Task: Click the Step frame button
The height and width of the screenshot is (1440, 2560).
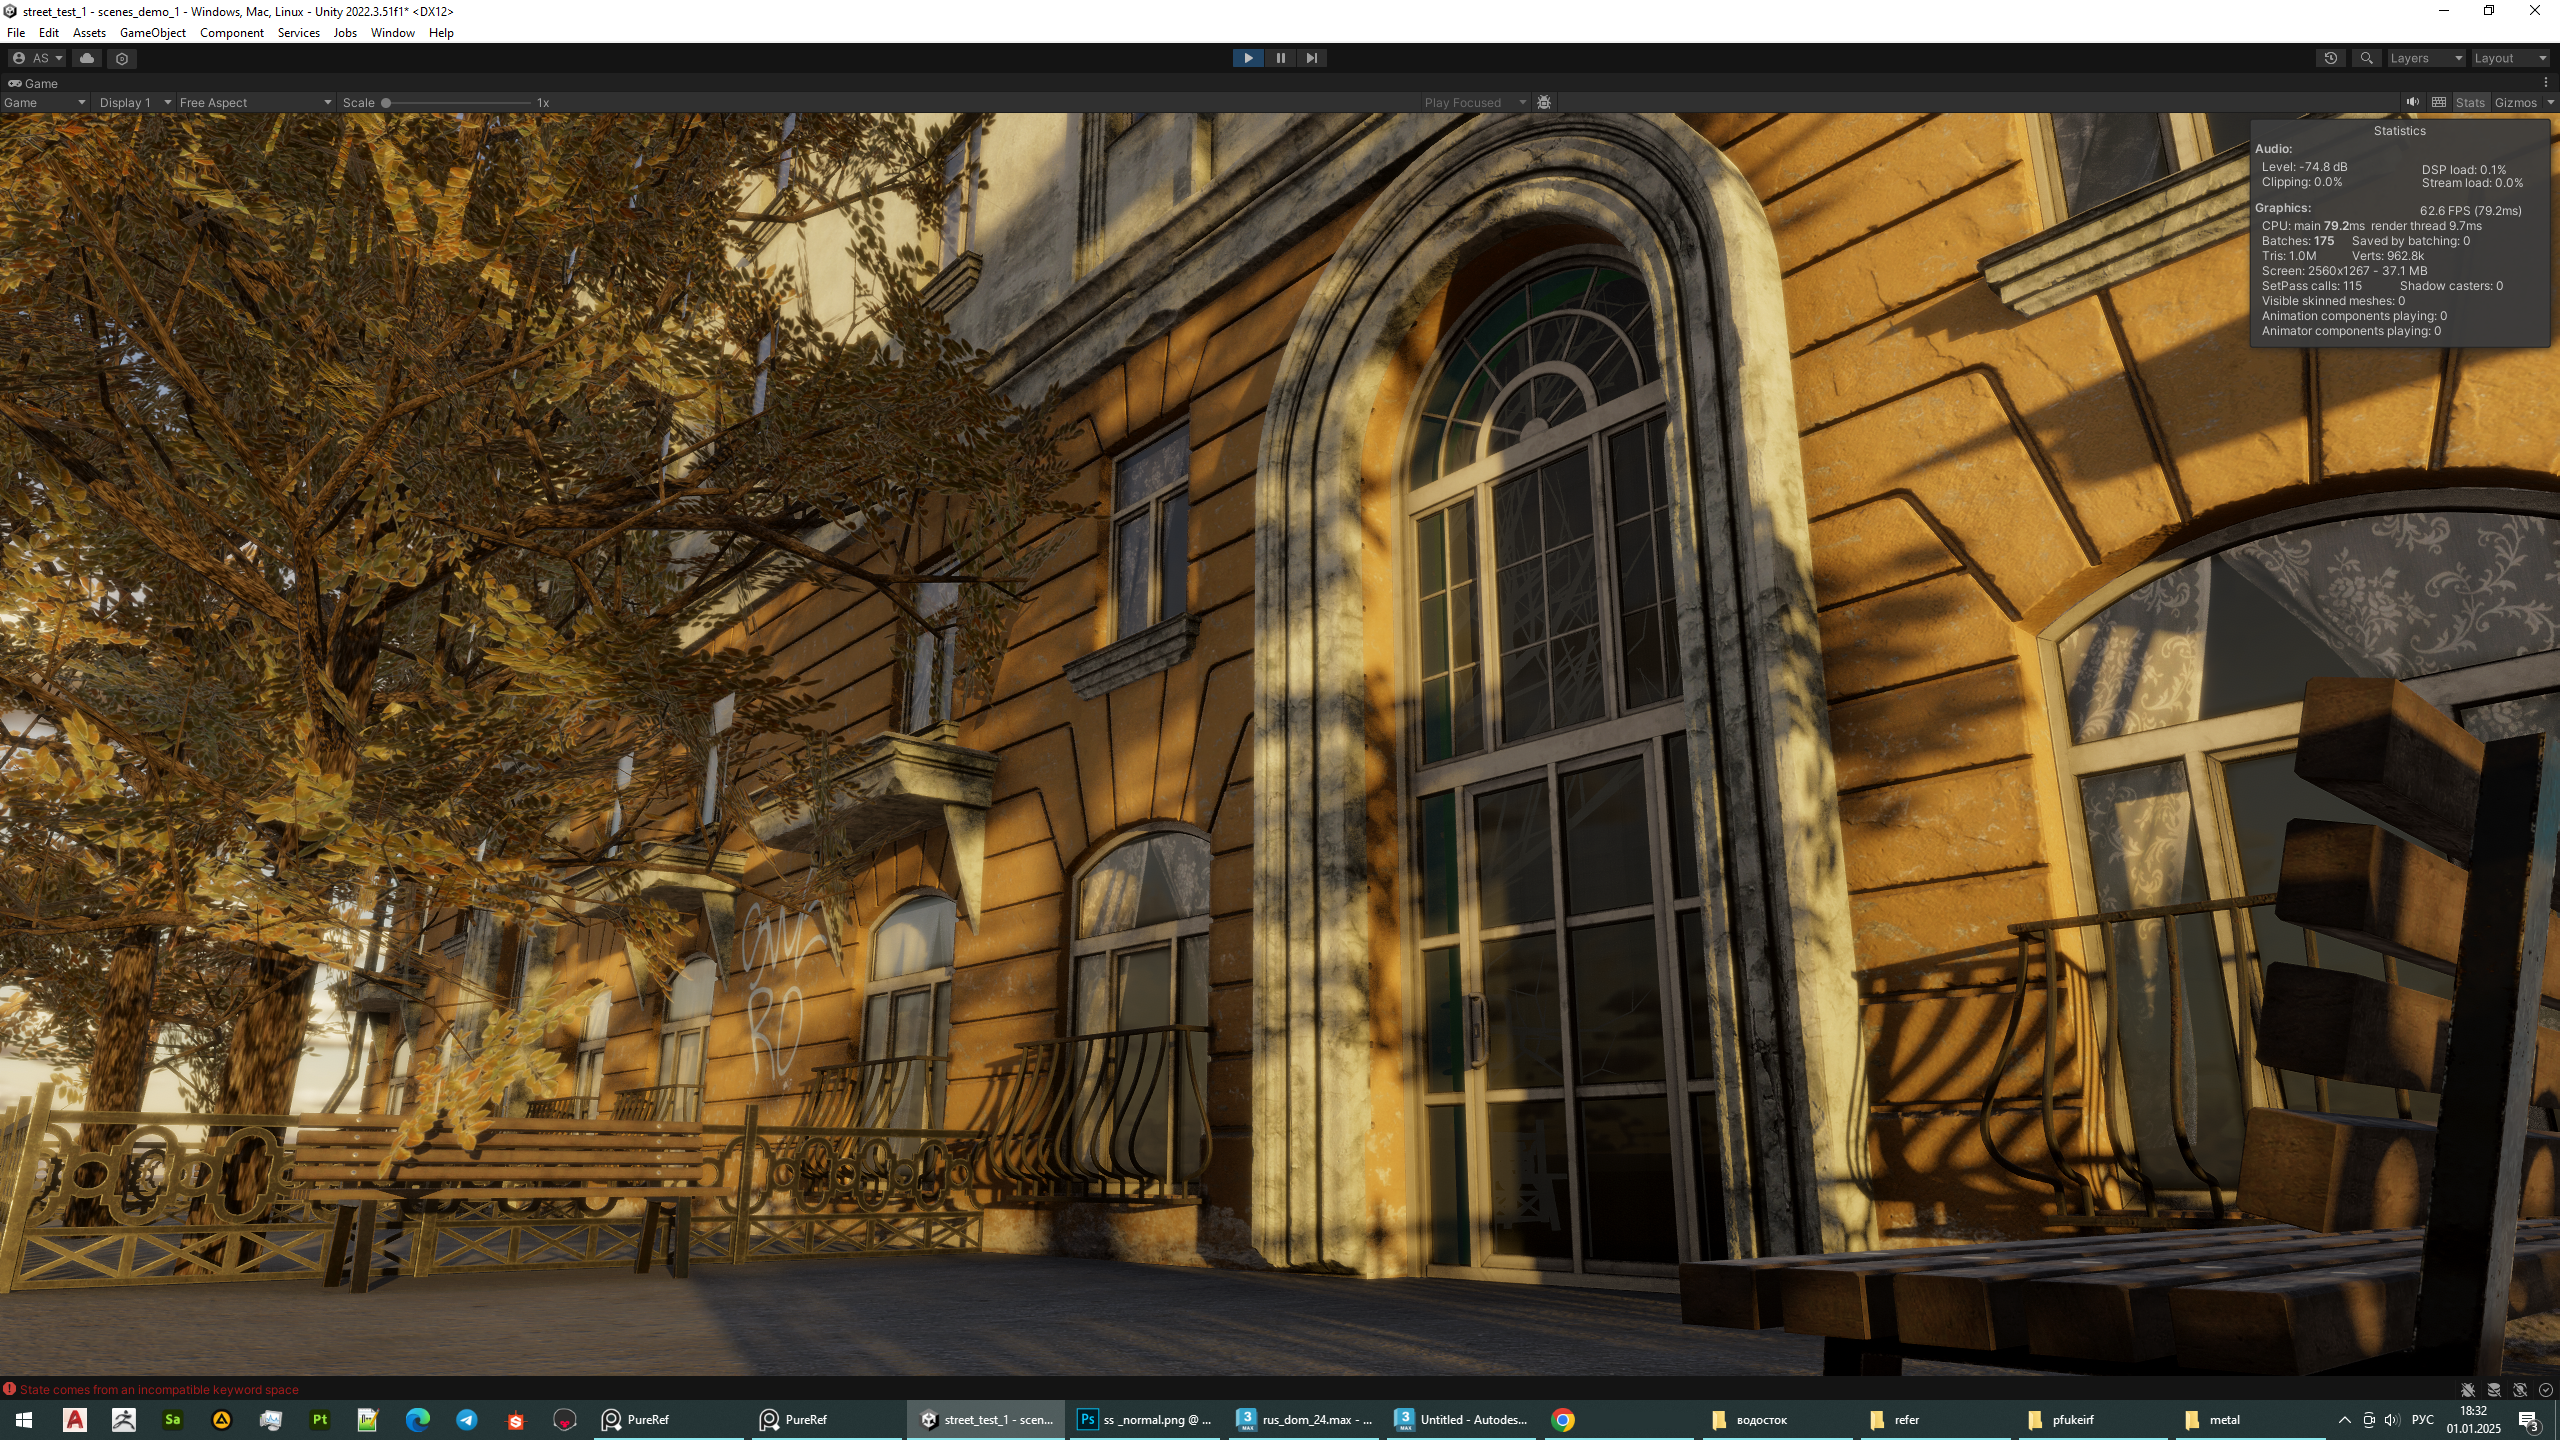Action: (x=1311, y=58)
